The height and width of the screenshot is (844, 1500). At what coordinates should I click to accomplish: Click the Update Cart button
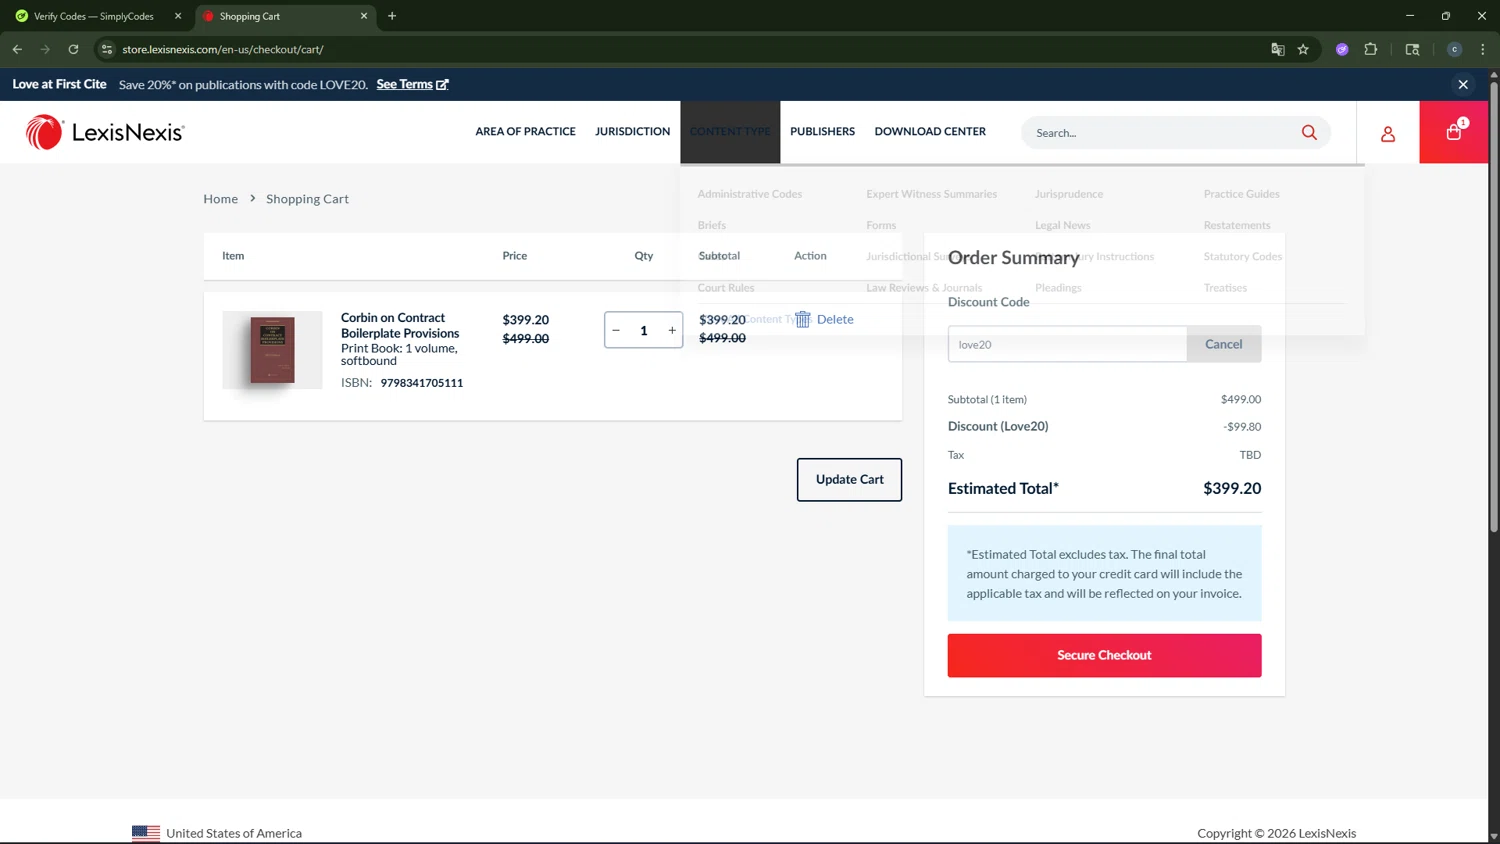[x=849, y=479]
